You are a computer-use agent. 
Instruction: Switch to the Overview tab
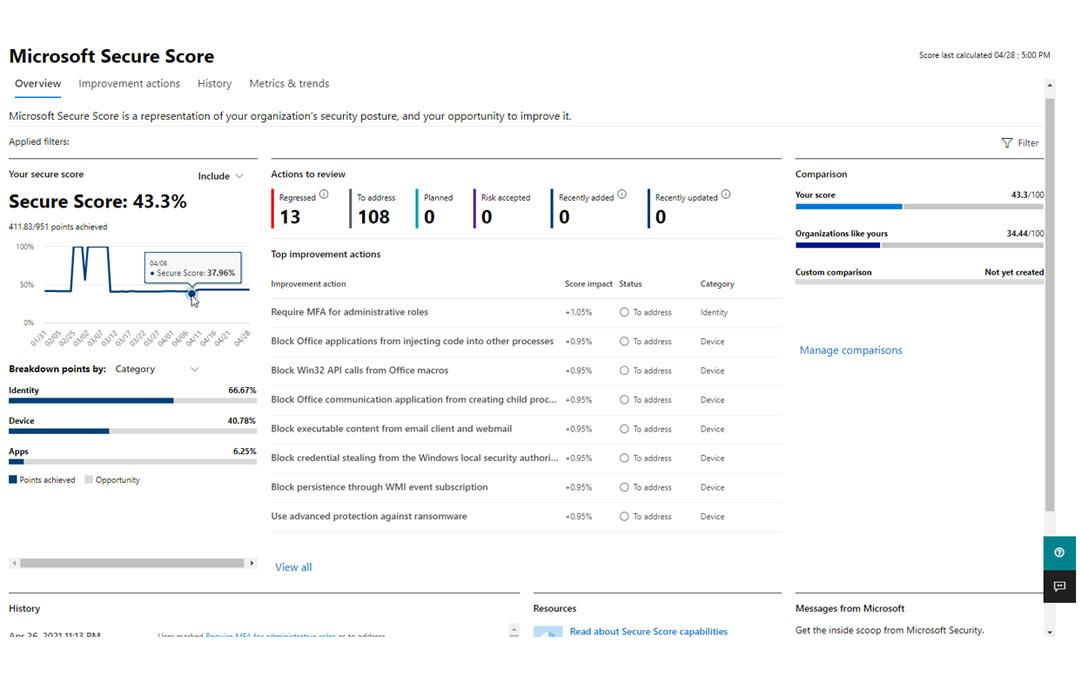coord(38,83)
